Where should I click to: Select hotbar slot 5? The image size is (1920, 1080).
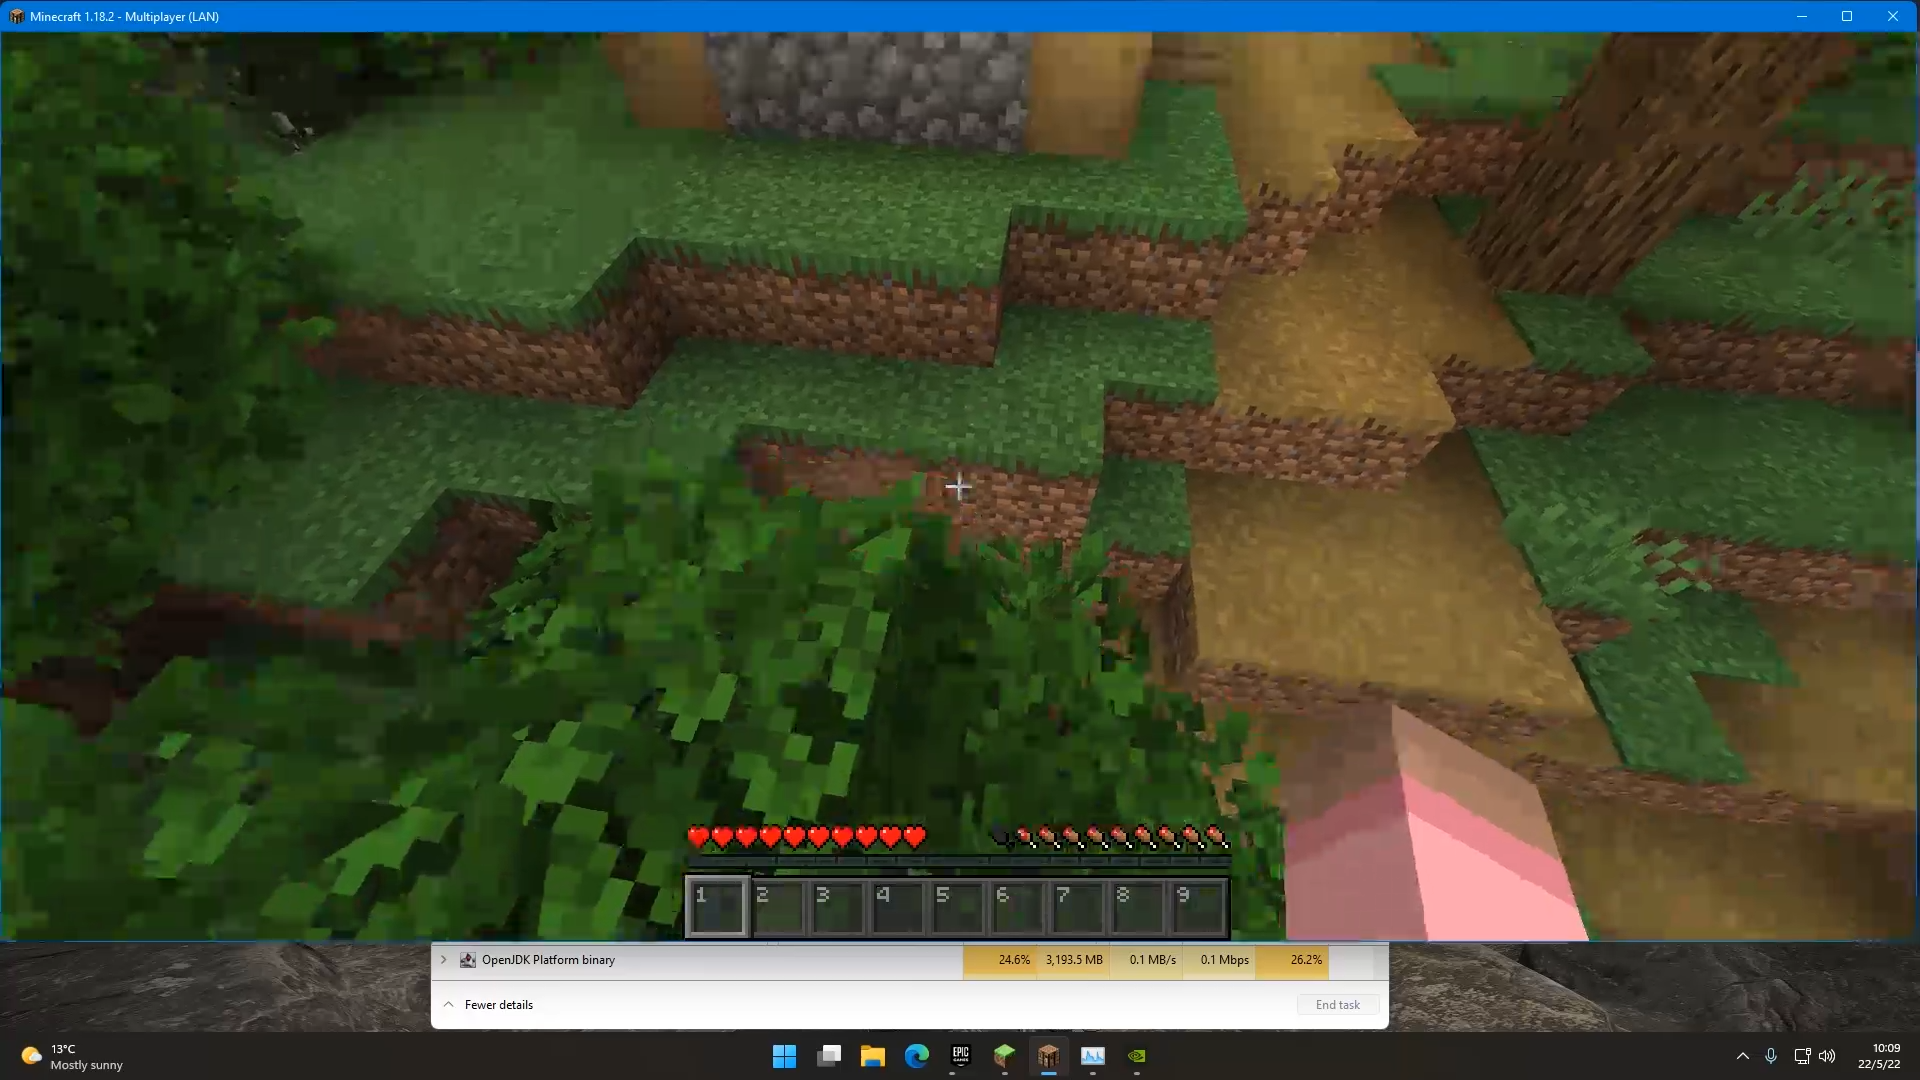coord(957,907)
